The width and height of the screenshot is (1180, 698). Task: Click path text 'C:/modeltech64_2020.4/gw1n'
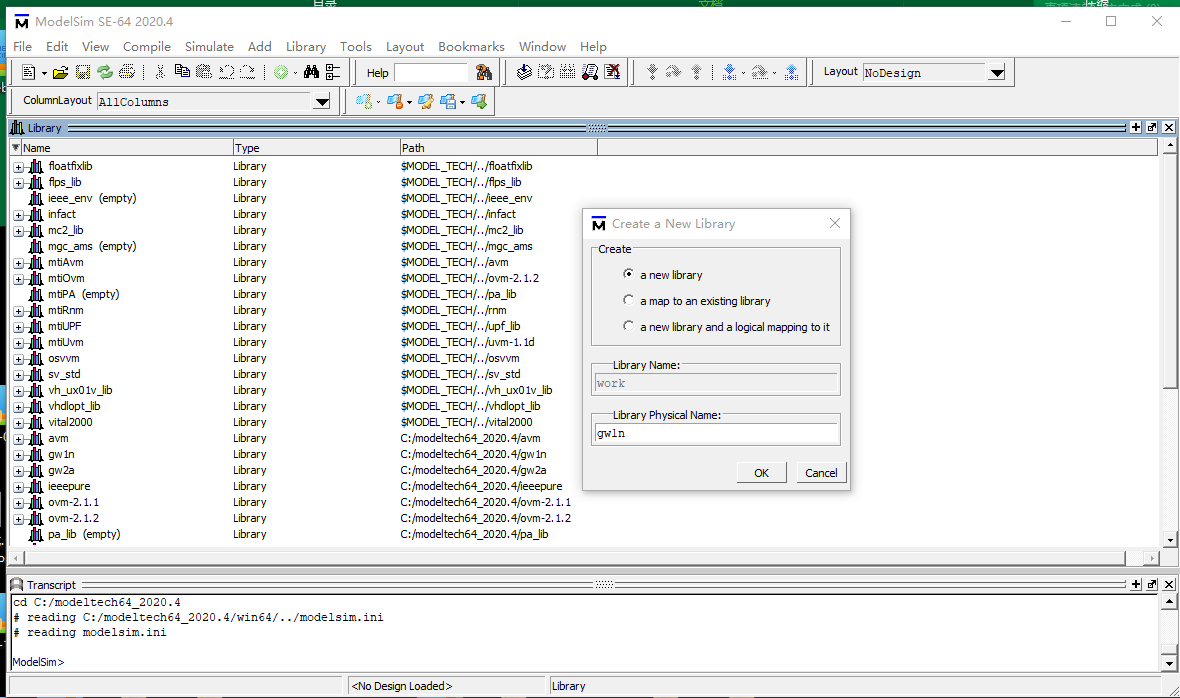coord(473,454)
